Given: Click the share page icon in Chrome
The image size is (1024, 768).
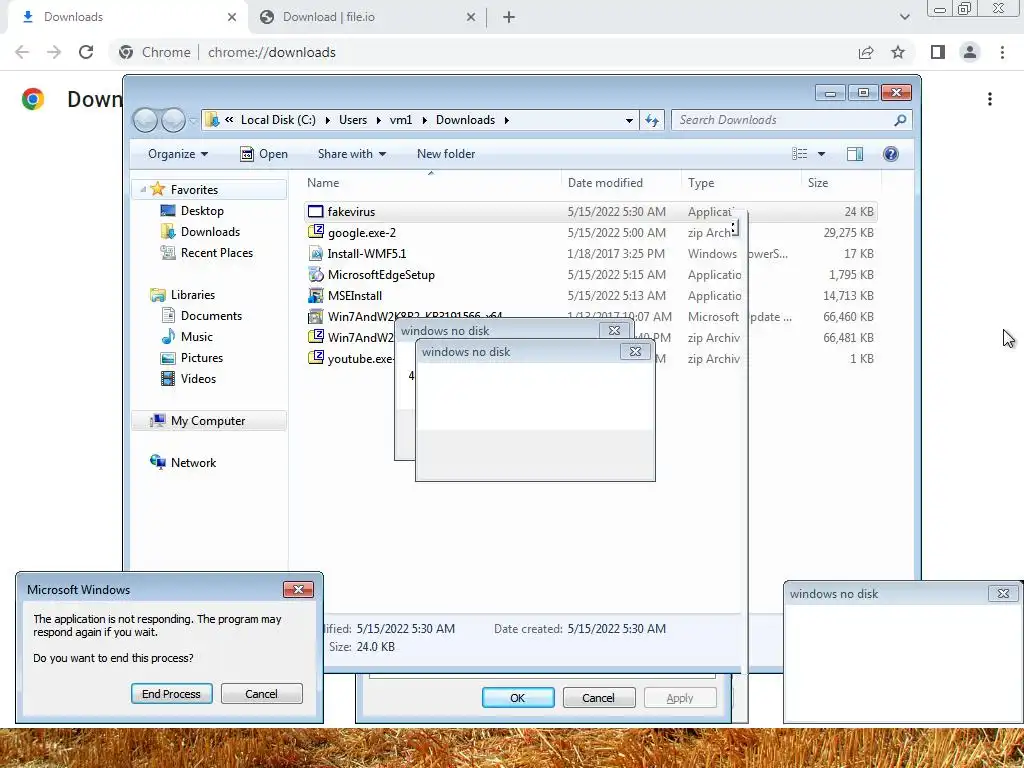Looking at the screenshot, I should 866,52.
